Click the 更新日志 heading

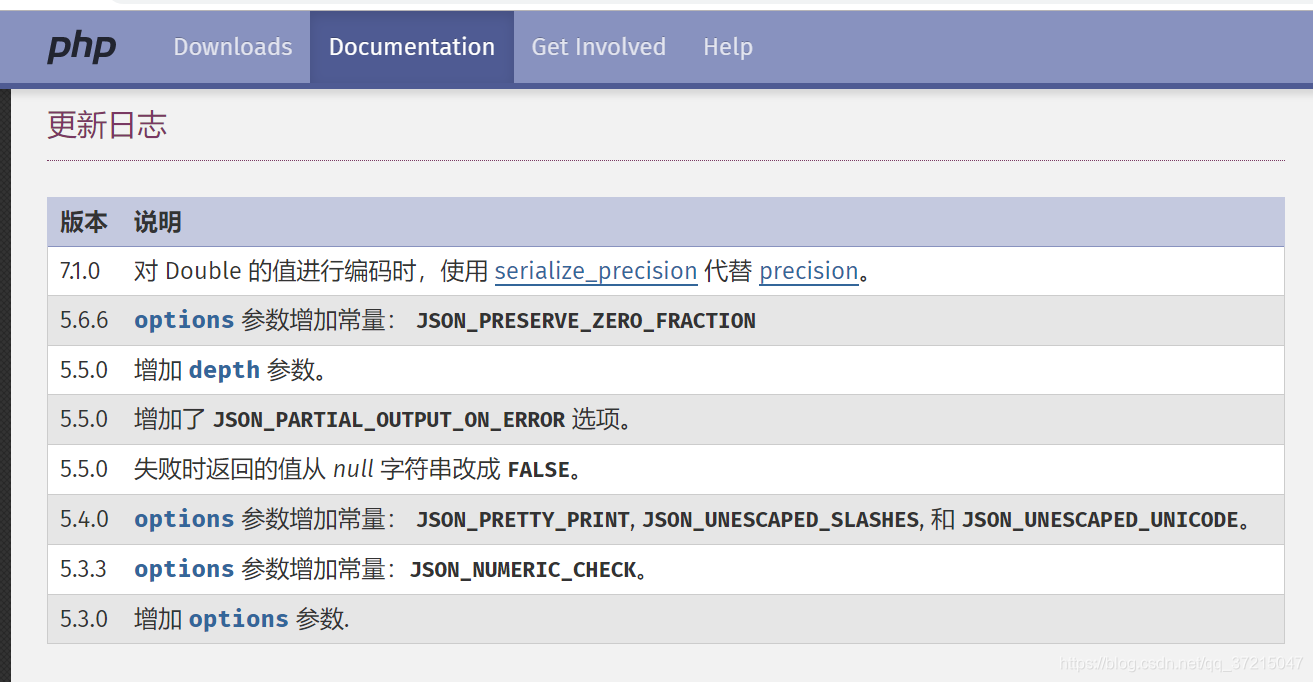(x=107, y=125)
